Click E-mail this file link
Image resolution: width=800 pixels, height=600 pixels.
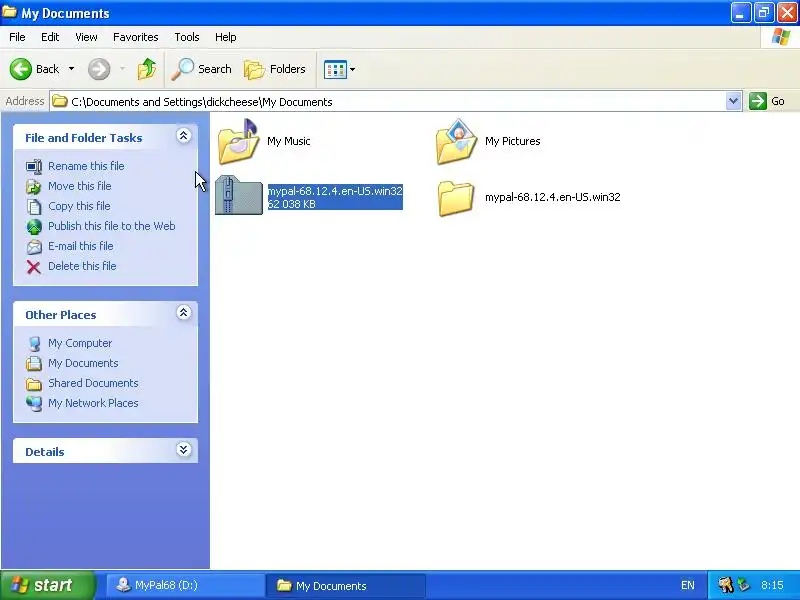pyautogui.click(x=81, y=245)
